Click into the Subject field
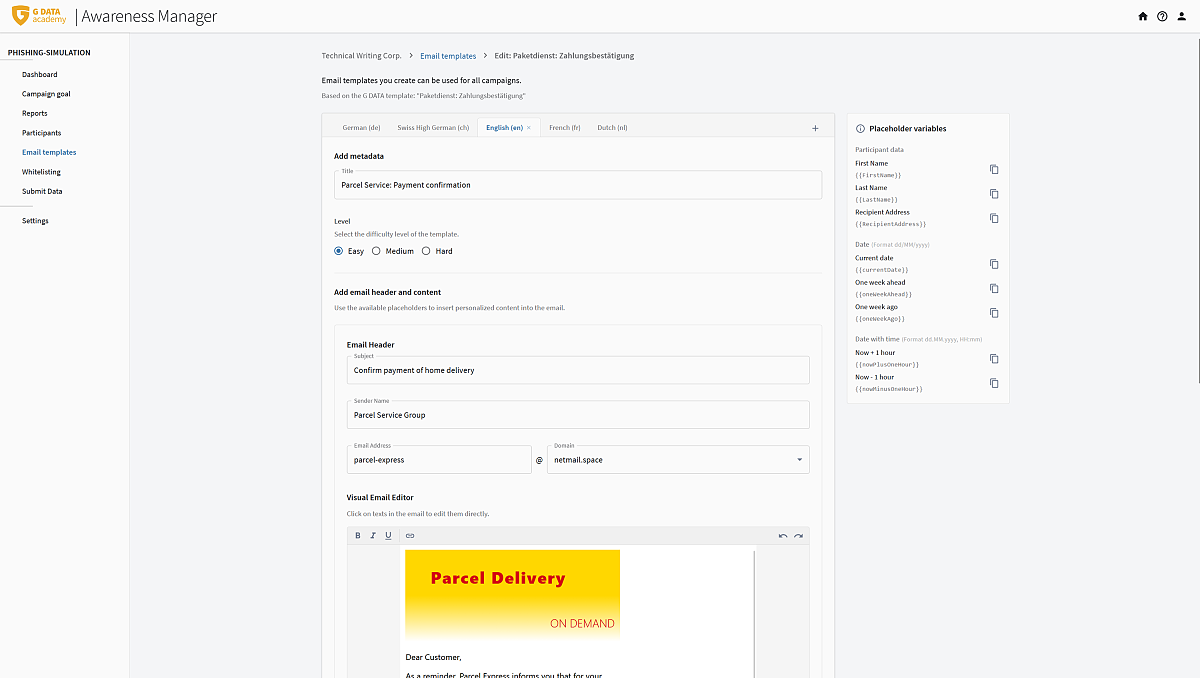This screenshot has width=1200, height=678. 578,370
